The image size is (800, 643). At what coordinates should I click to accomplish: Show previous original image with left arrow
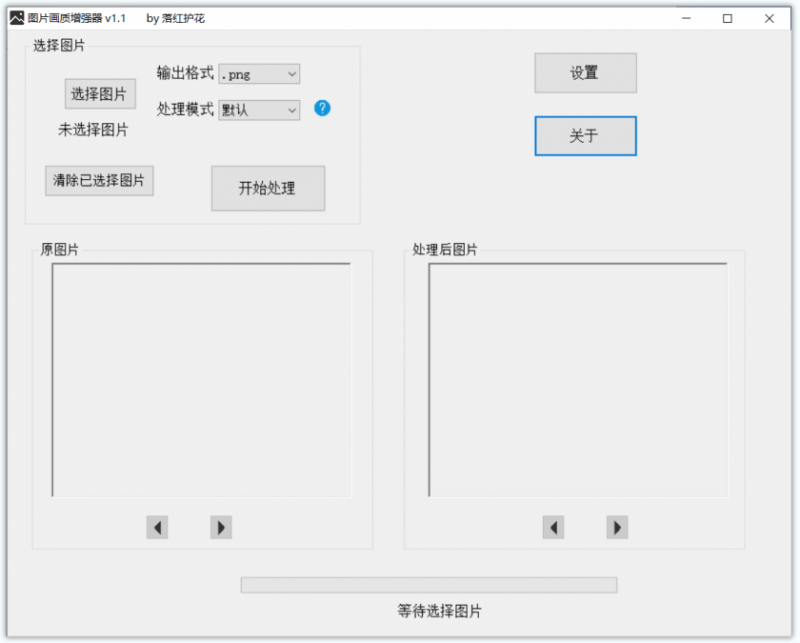(157, 527)
